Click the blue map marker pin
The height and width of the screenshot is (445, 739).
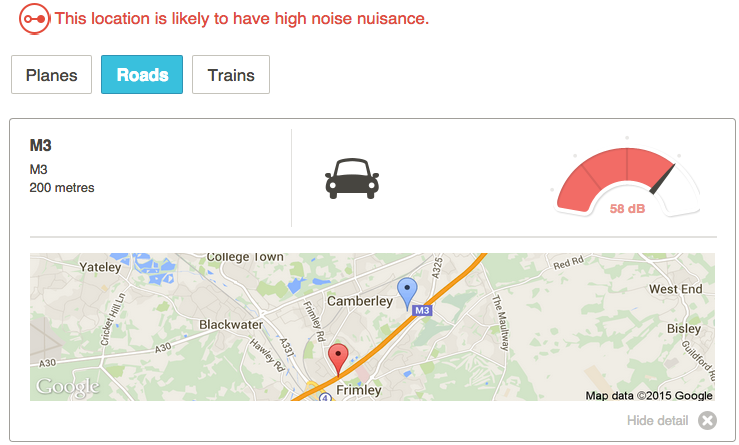pyautogui.click(x=407, y=292)
